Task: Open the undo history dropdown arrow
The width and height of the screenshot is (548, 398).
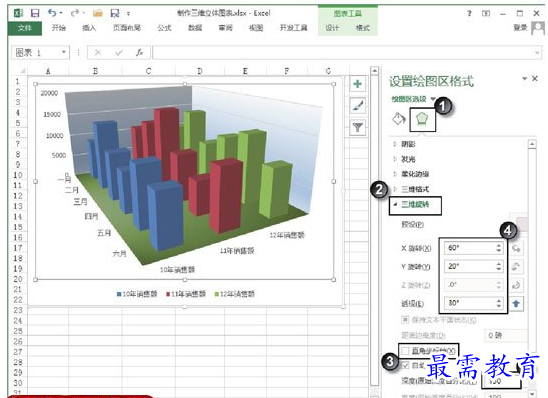Action: (61, 13)
